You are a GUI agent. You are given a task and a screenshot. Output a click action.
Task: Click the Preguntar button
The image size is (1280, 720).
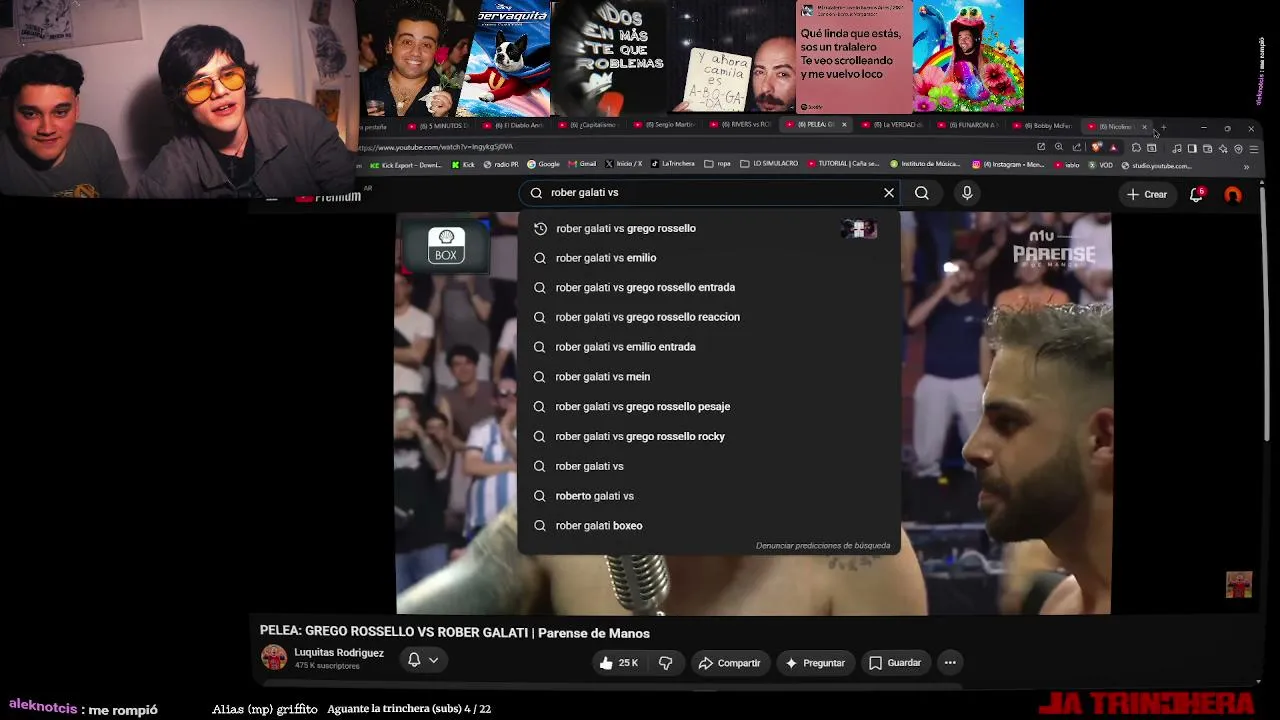click(815, 663)
